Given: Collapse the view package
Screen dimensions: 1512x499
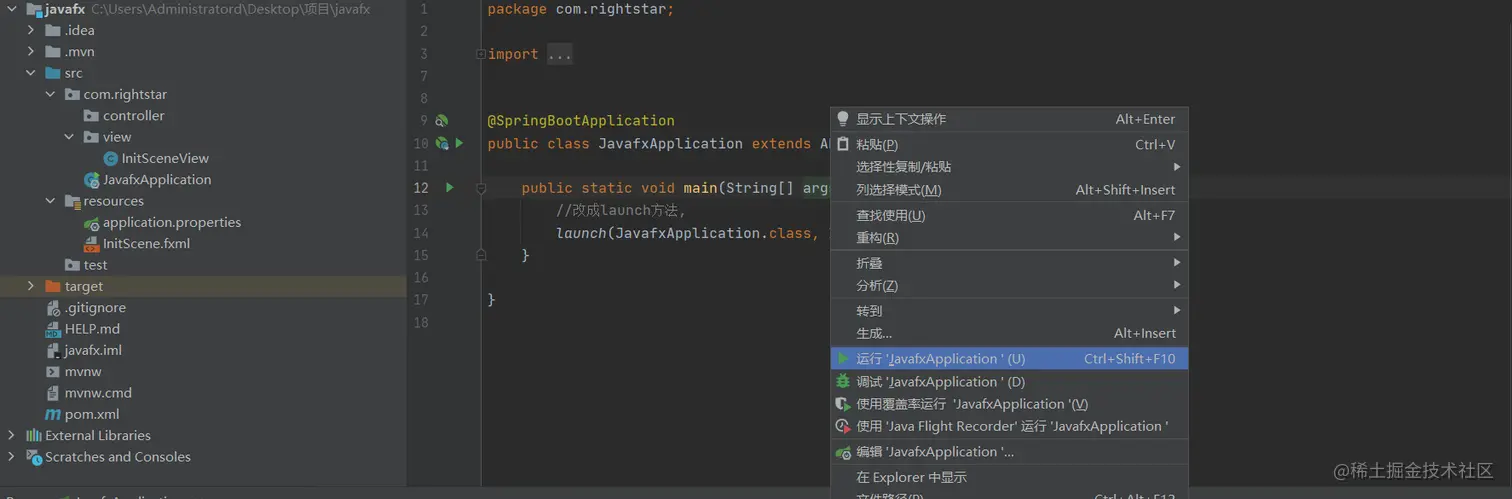Looking at the screenshot, I should click(69, 137).
